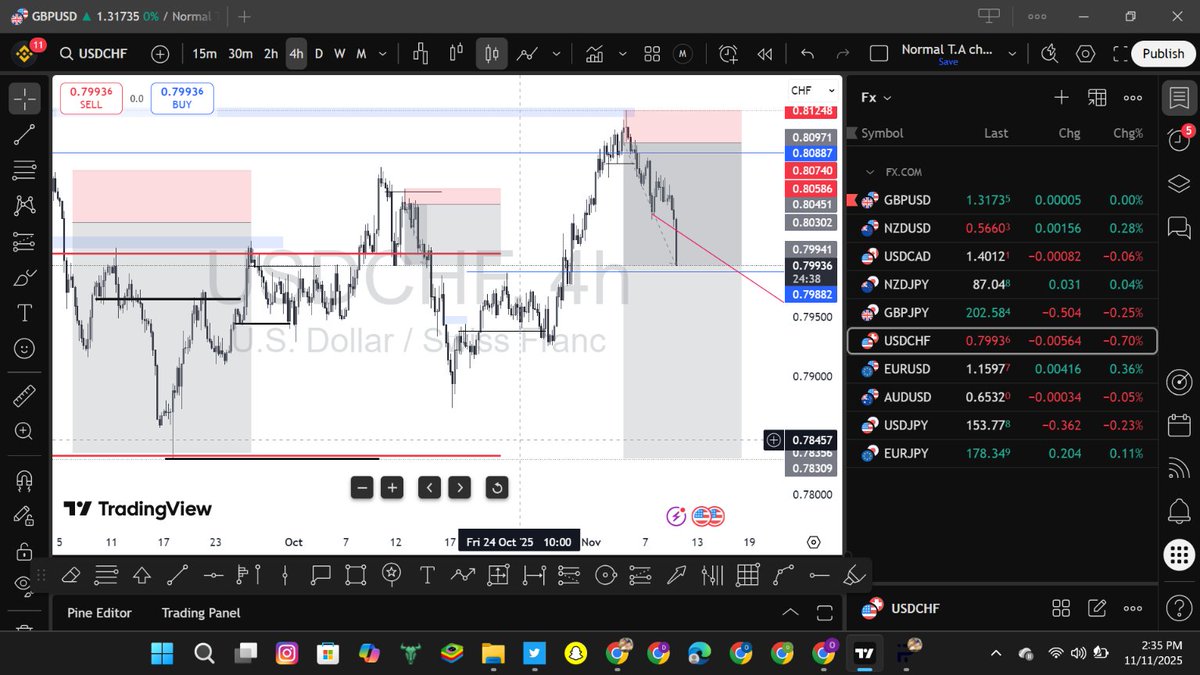This screenshot has width=1200, height=675.
Task: Open the USDCHF symbol search
Action: (94, 54)
